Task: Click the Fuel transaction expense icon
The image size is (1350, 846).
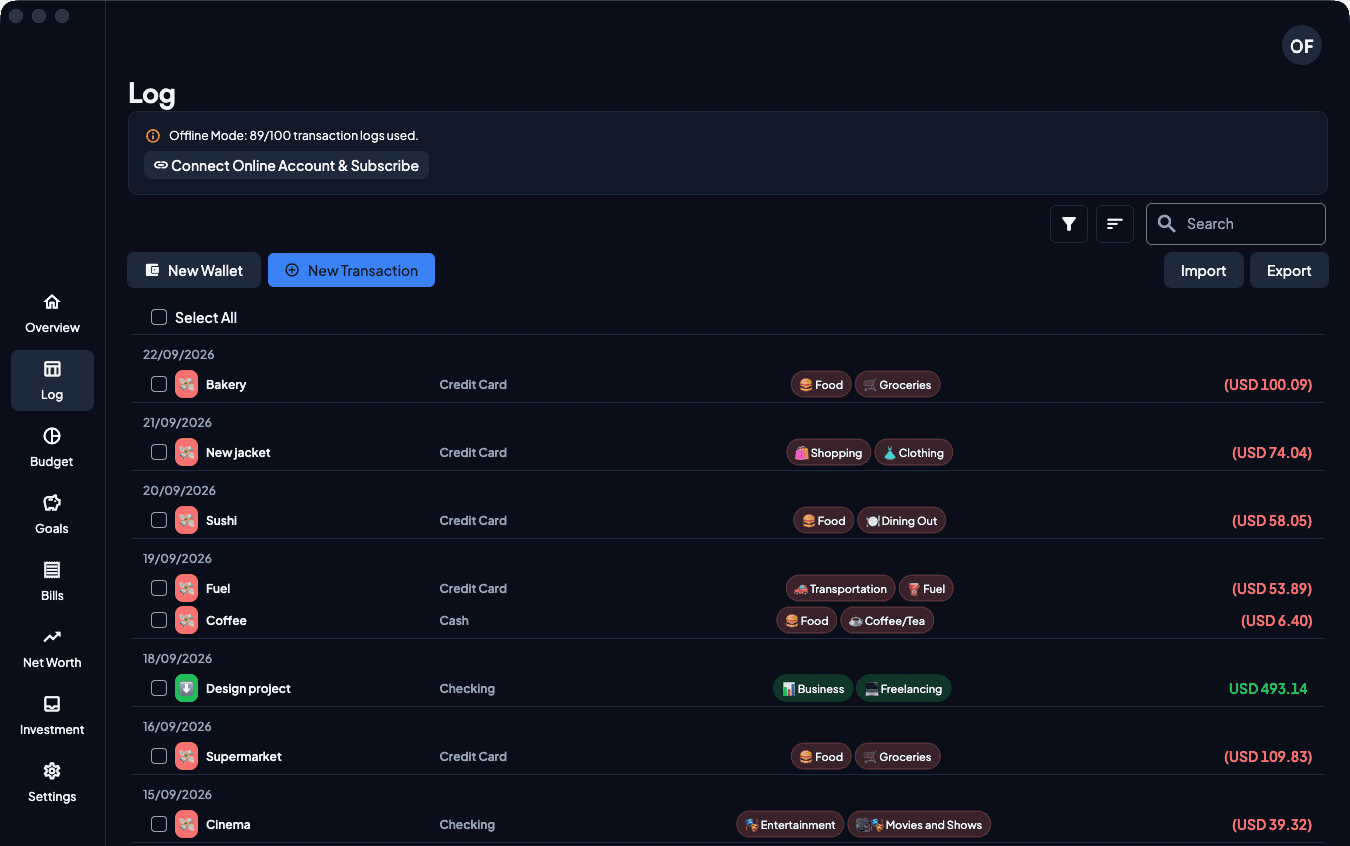Action: [186, 588]
